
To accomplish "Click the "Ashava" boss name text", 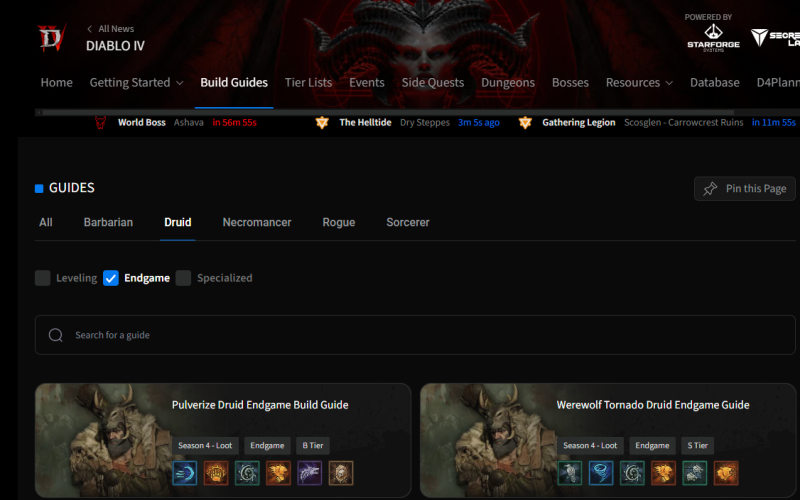I will click(x=188, y=122).
